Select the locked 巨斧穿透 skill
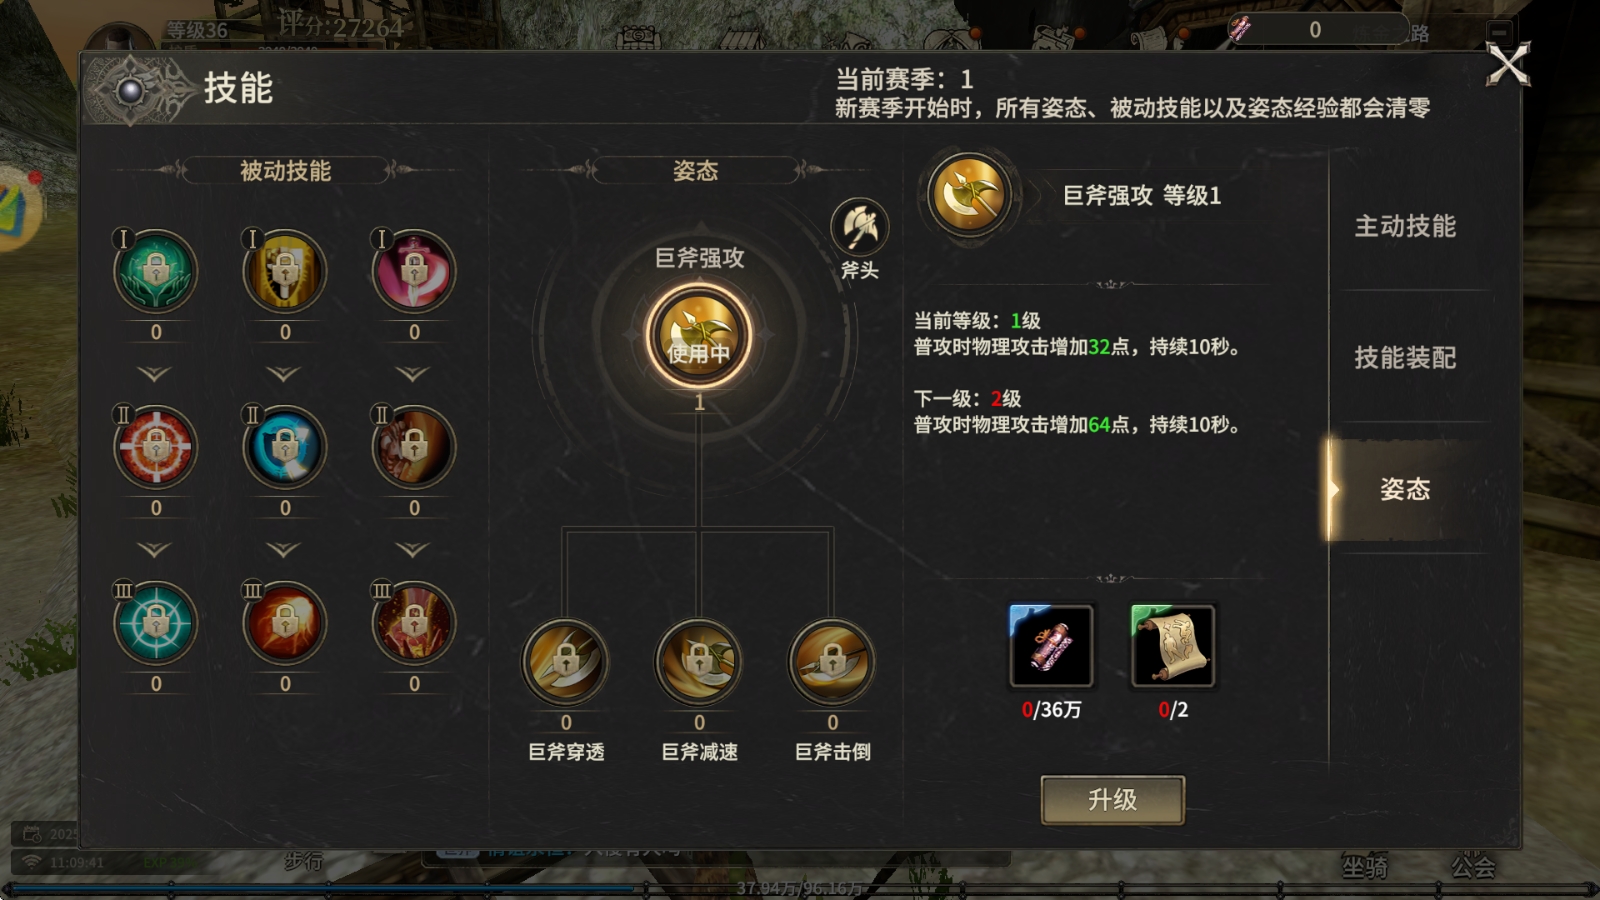Screen dimensions: 1600x900 coord(566,661)
